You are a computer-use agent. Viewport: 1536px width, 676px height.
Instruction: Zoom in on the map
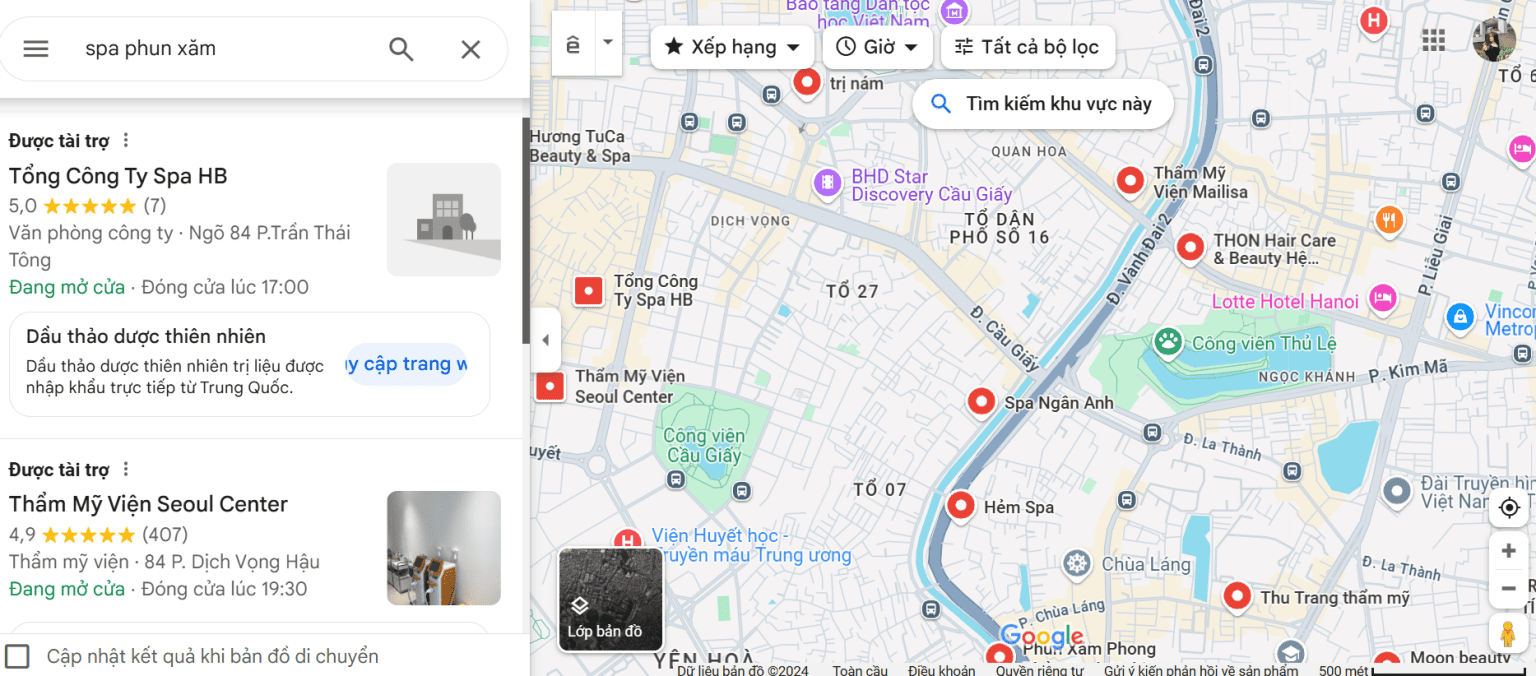pyautogui.click(x=1509, y=550)
